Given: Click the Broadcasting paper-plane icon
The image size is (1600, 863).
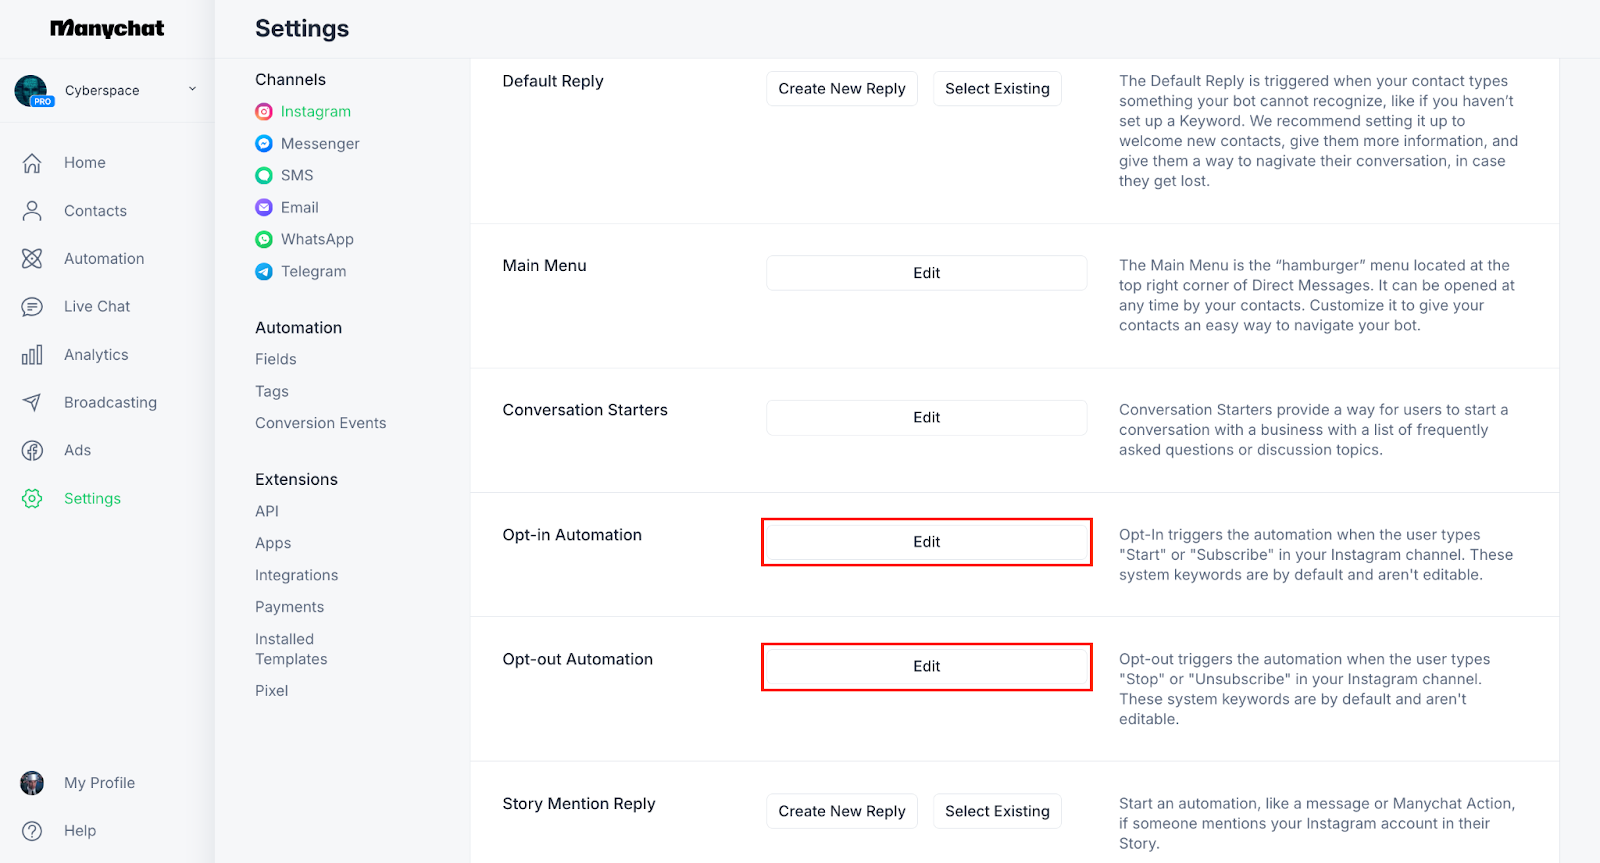Looking at the screenshot, I should tap(32, 403).
